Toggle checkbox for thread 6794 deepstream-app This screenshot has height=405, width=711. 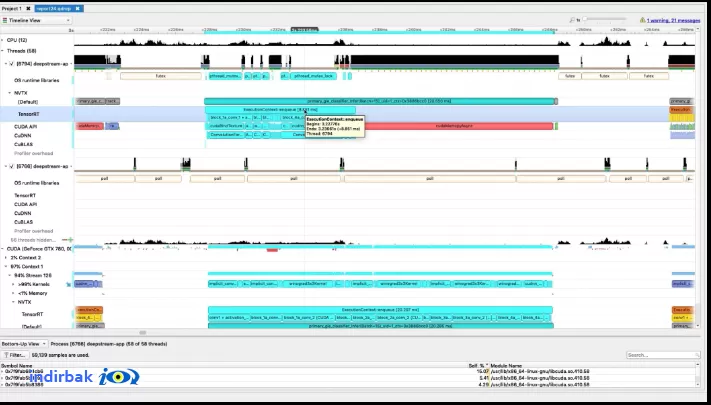12,64
